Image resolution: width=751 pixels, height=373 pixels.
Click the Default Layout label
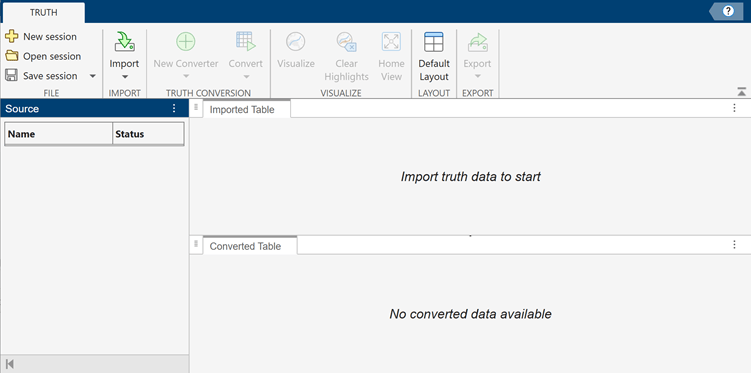[x=434, y=70]
